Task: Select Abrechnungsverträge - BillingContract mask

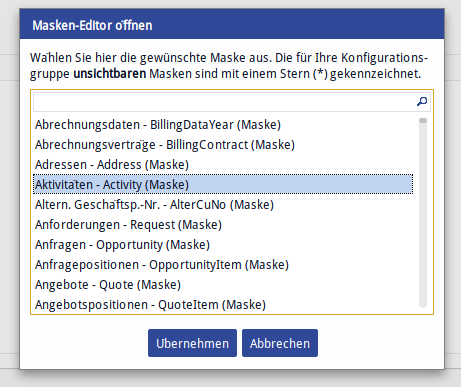Action: (223, 145)
